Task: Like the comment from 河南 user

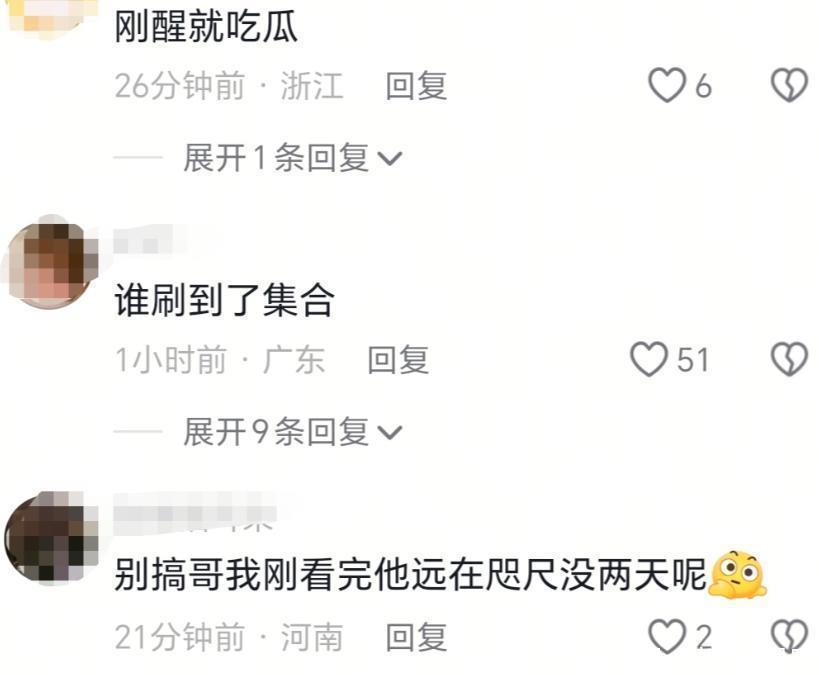Action: pyautogui.click(x=666, y=636)
